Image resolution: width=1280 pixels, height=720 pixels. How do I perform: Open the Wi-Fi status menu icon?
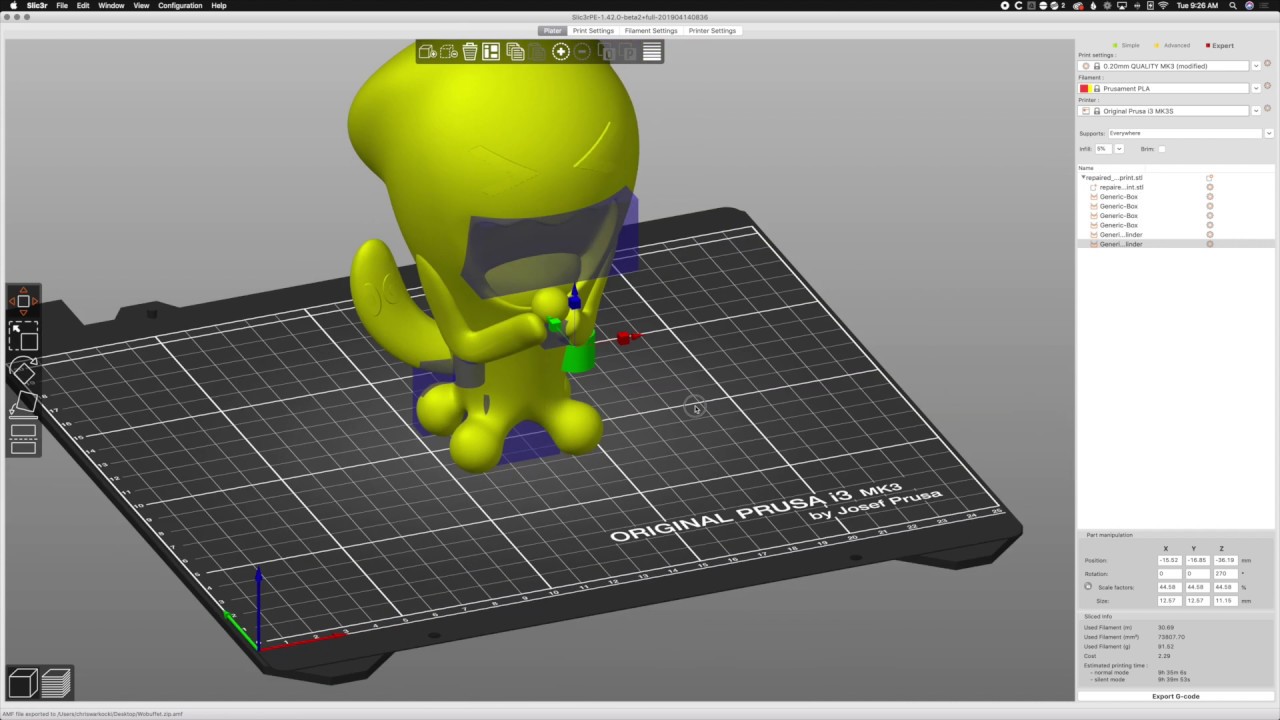[1163, 6]
